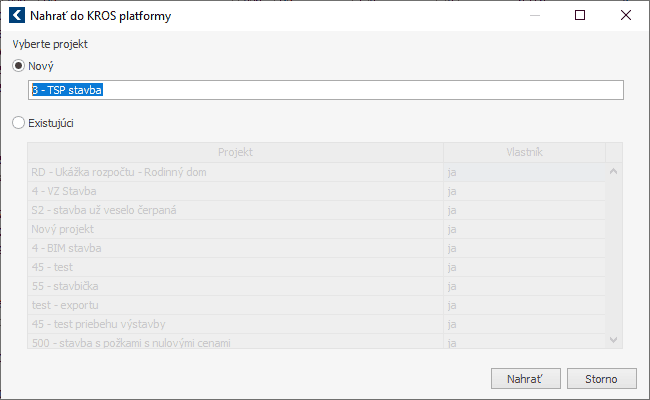Click the Projekt column header

coord(235,152)
